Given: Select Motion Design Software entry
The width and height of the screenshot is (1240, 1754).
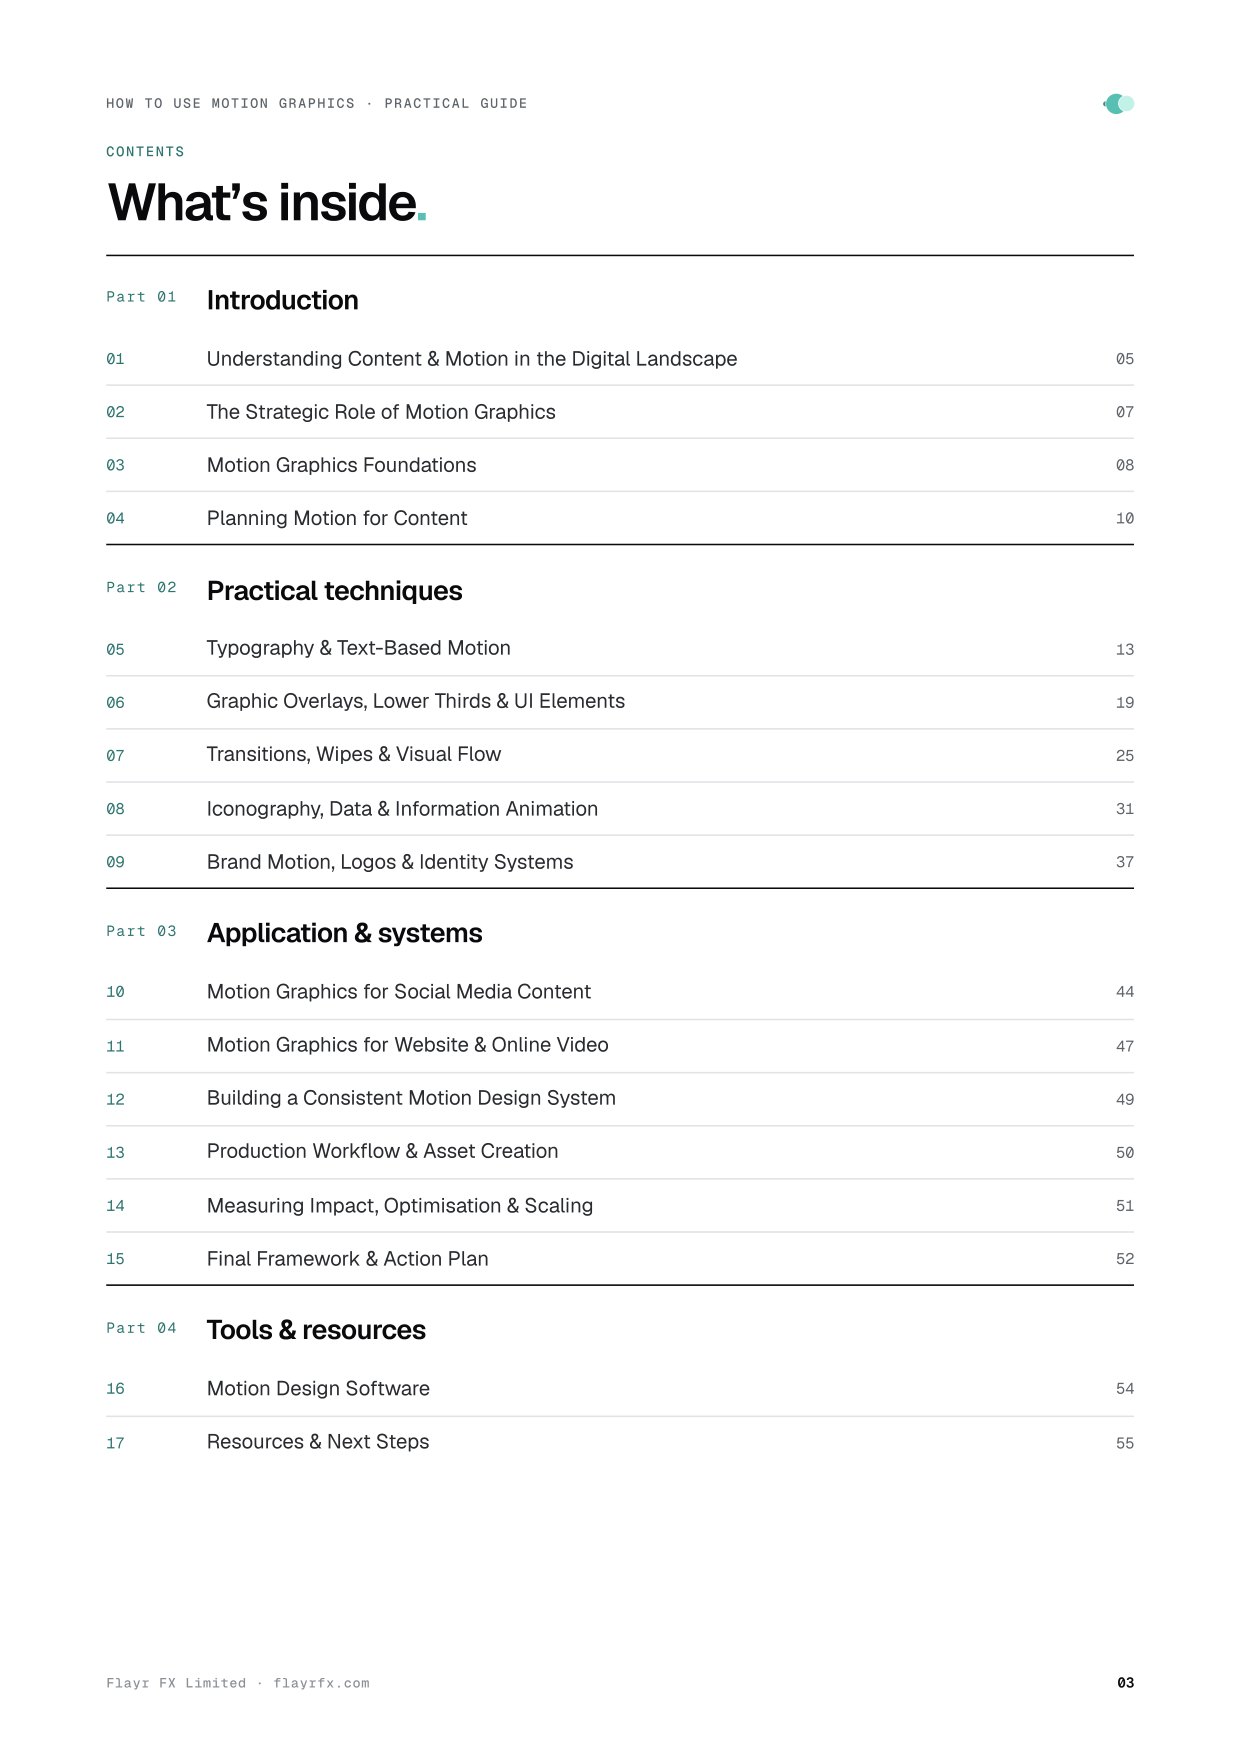Looking at the screenshot, I should (x=620, y=1389).
